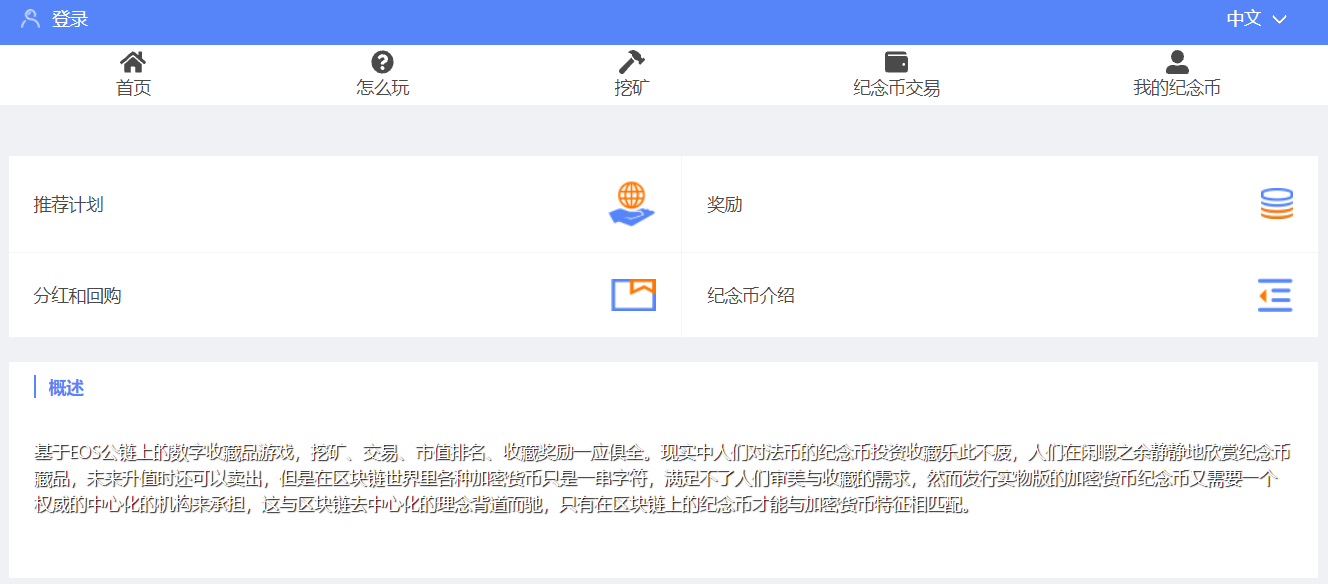Click the globe-in-hand icon for 推荐计划
This screenshot has width=1328, height=584.
631,204
